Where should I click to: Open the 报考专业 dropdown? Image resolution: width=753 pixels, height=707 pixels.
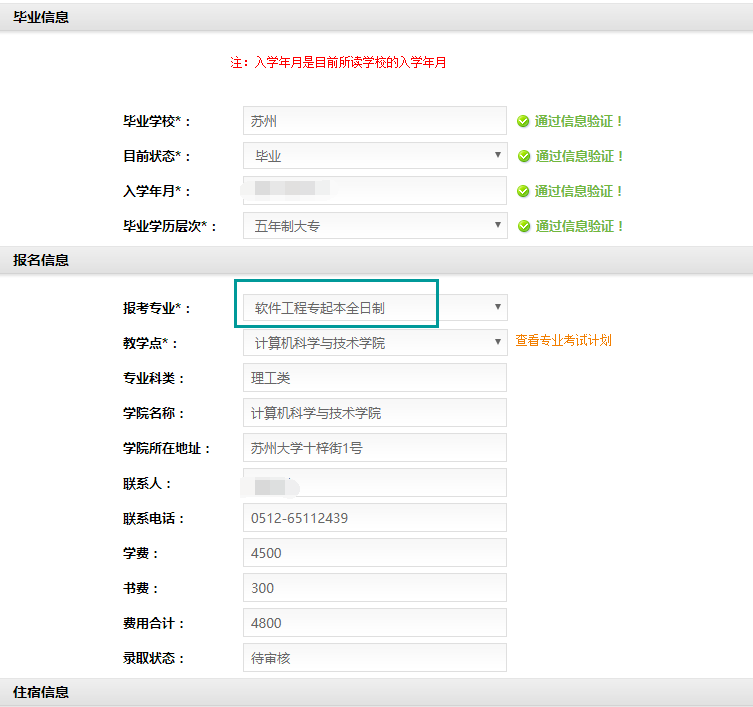pyautogui.click(x=374, y=308)
